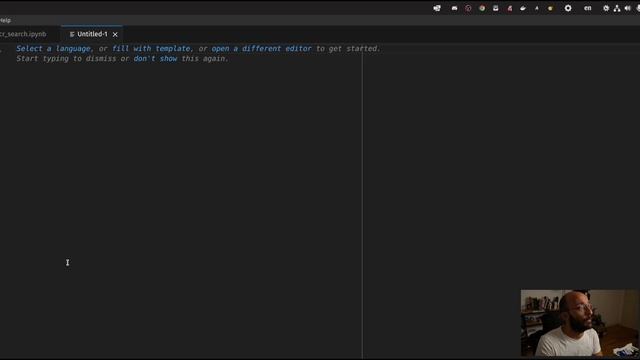Click 'open a different editor' link

[x=261, y=49]
